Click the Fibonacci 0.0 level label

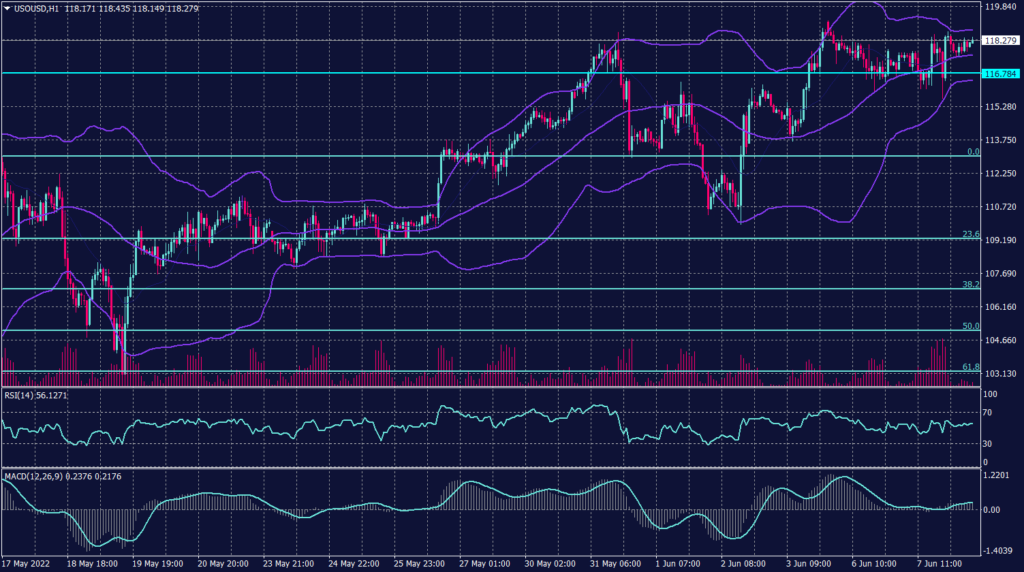coord(972,152)
